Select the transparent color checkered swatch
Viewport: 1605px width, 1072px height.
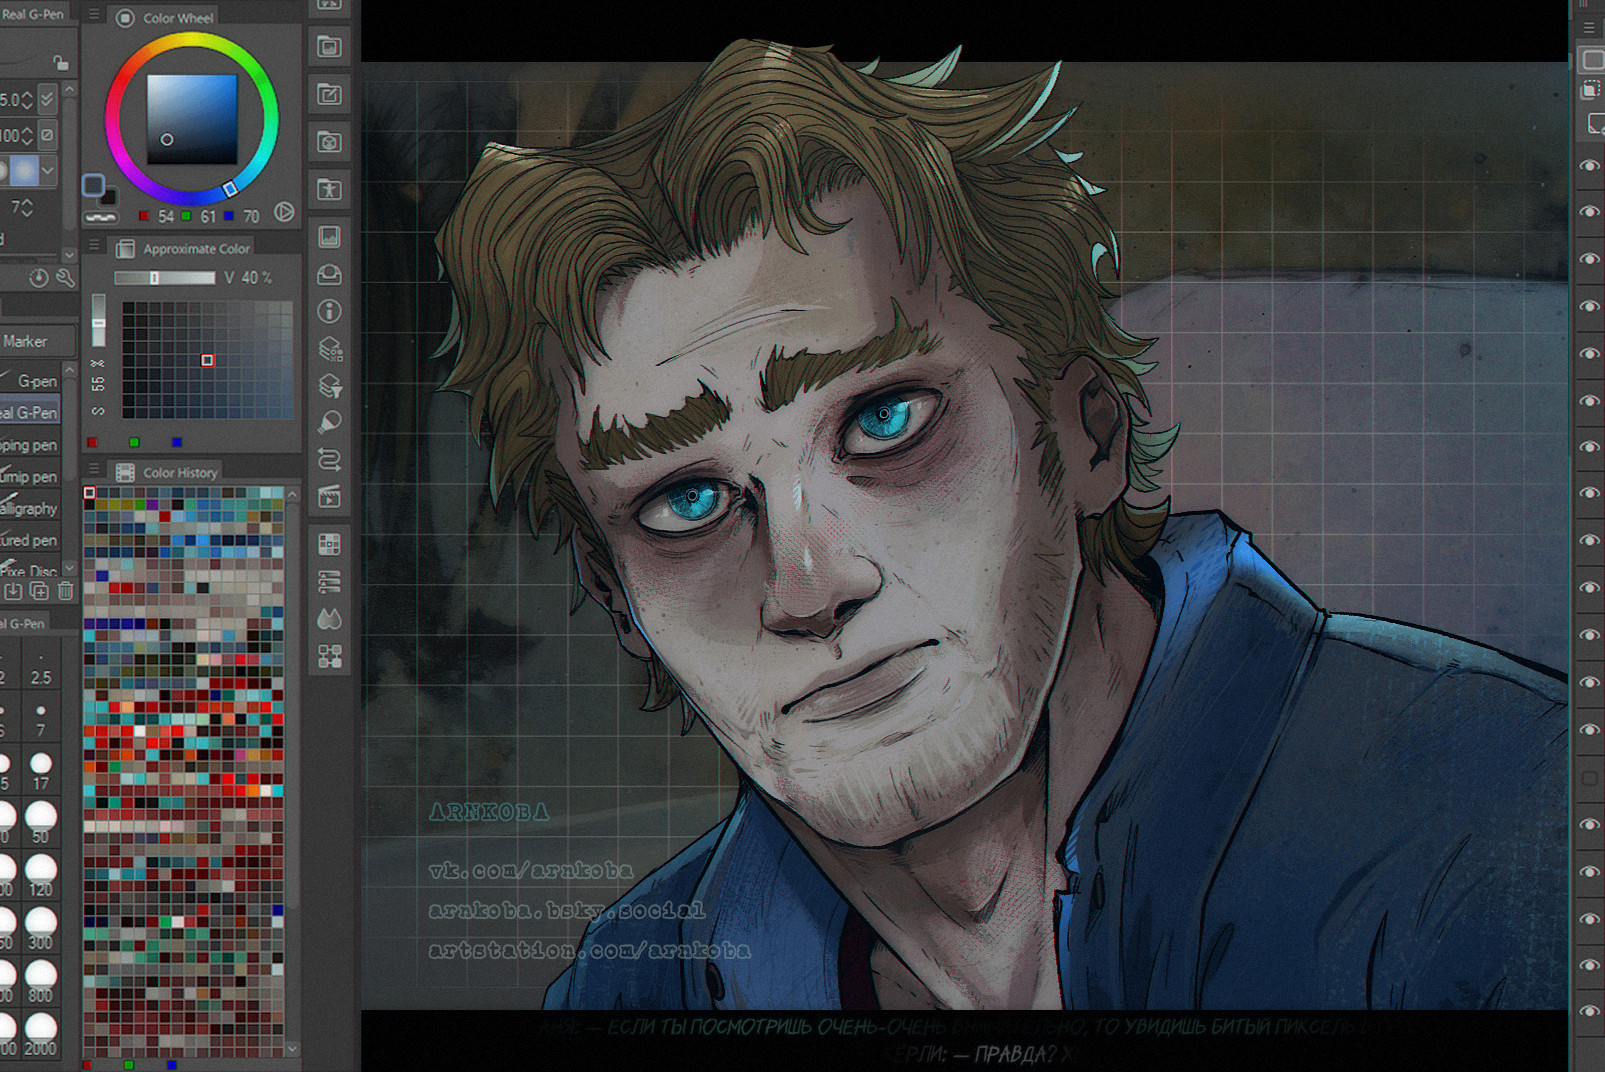point(100,216)
